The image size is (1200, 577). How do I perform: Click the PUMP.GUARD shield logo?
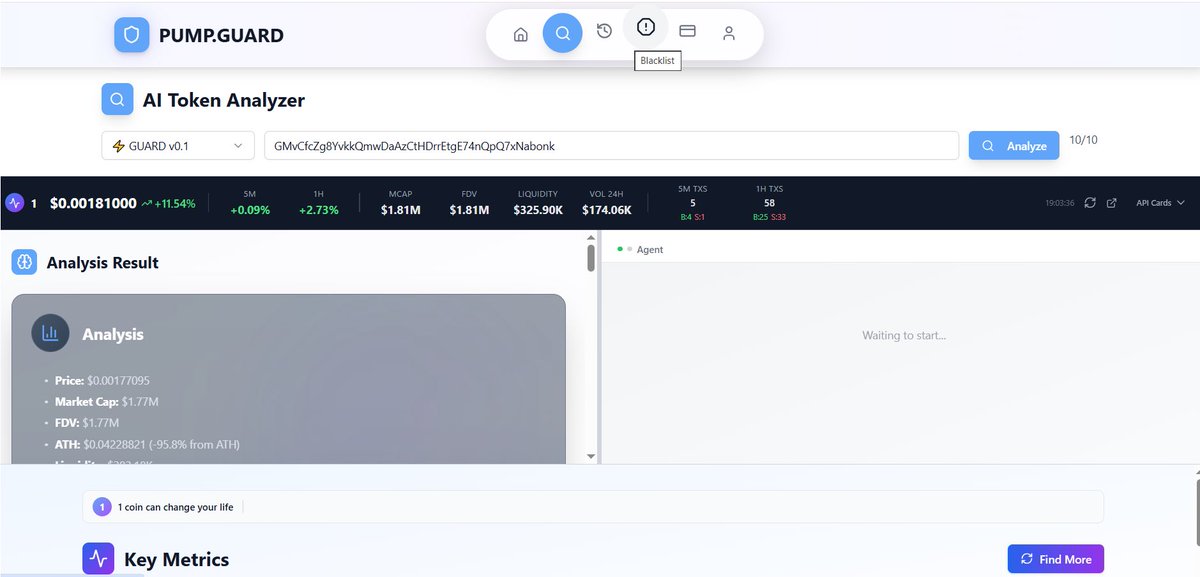pyautogui.click(x=131, y=34)
